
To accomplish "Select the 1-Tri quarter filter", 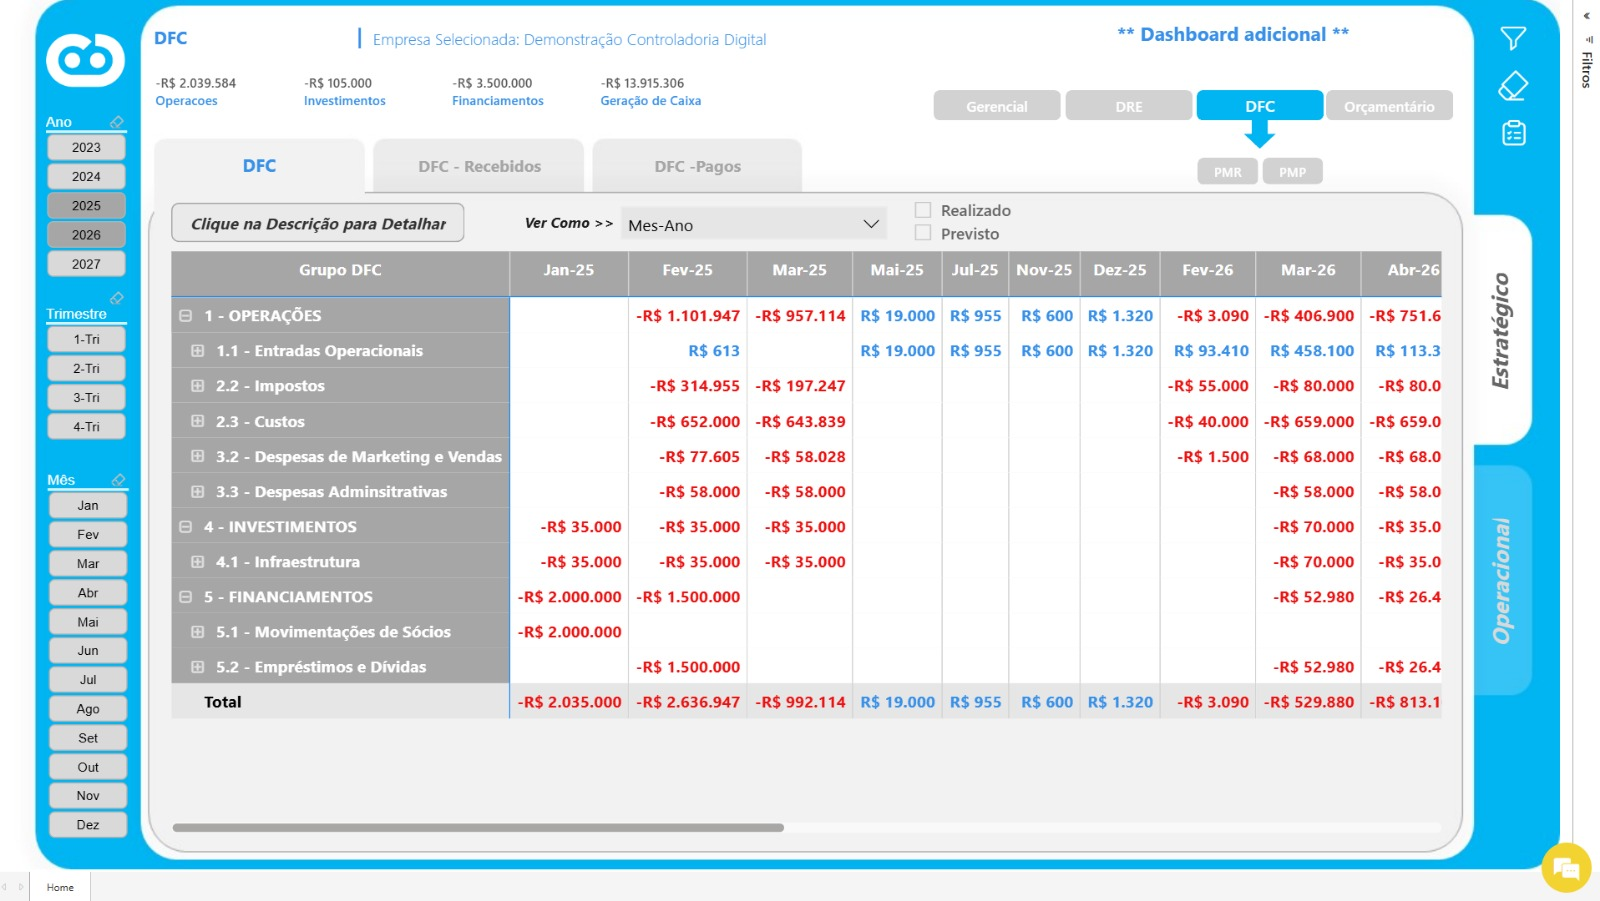I will [86, 339].
